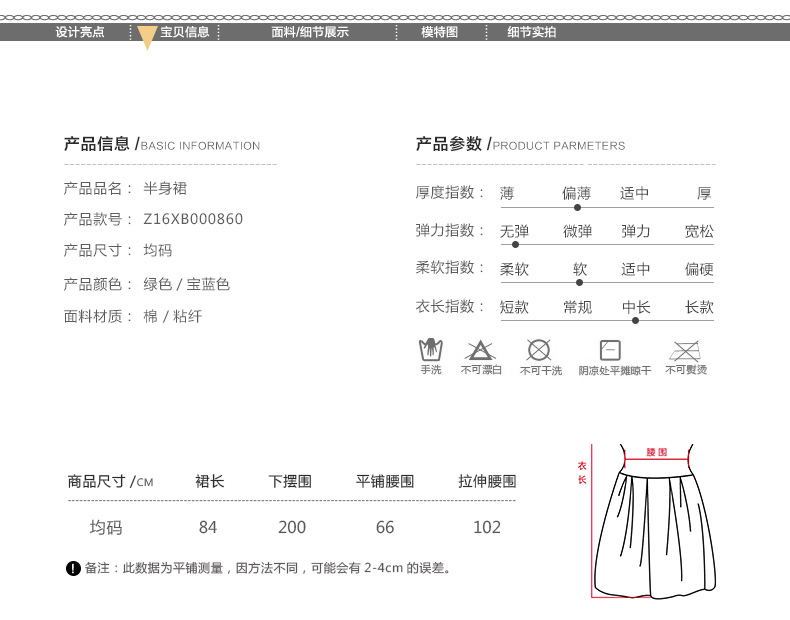Click the 弹力 elasticity option

[636, 231]
